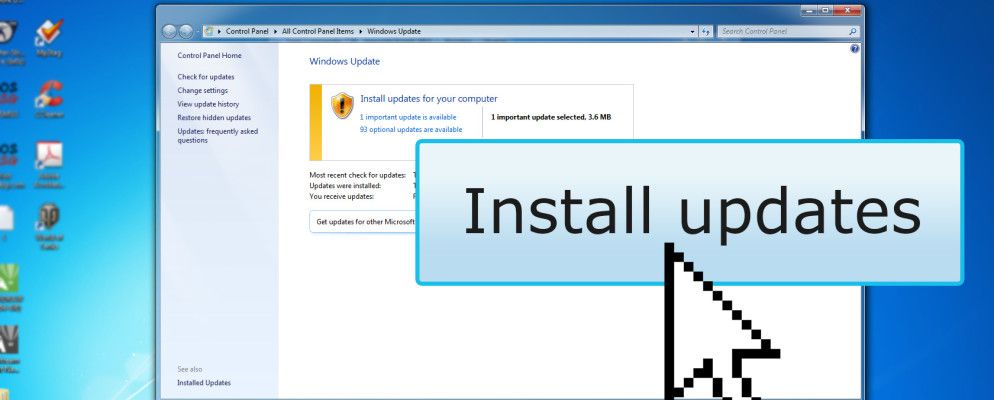994x400 pixels.
Task: Open Change settings in sidebar
Action: 202,91
